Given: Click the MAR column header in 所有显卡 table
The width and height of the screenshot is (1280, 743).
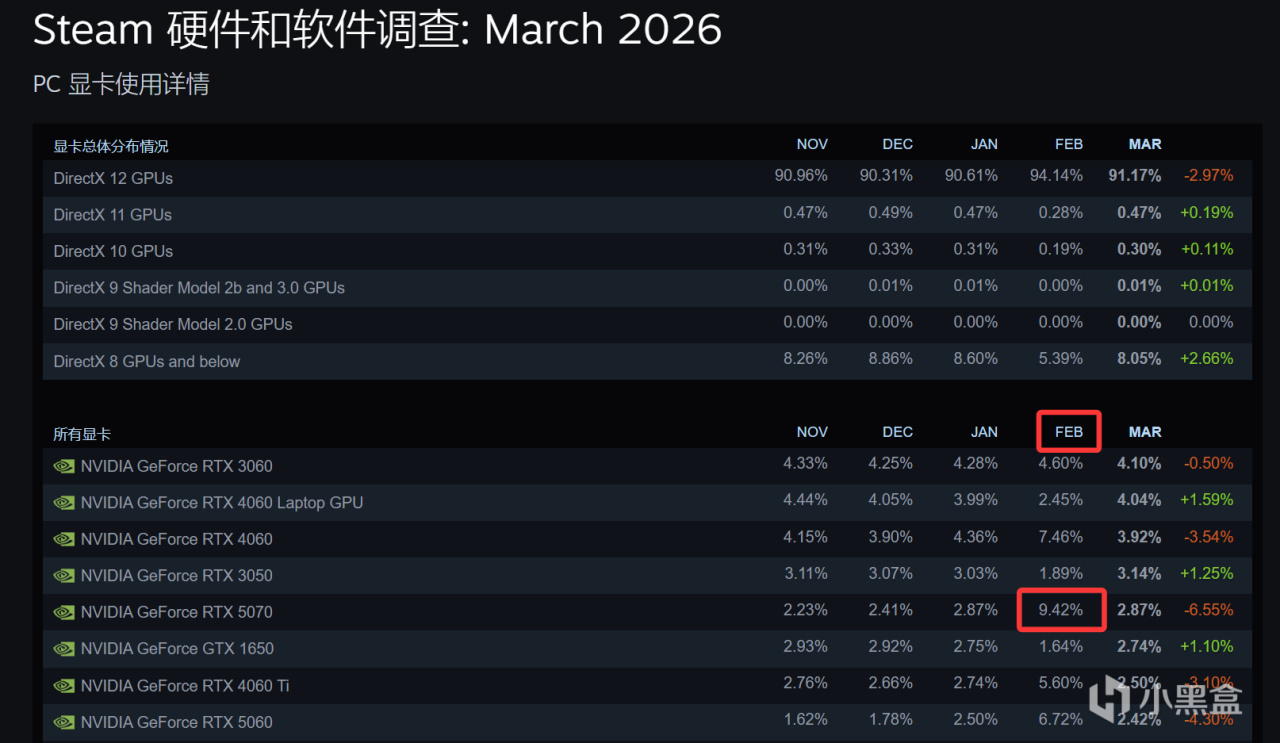Looking at the screenshot, I should pyautogui.click(x=1145, y=432).
